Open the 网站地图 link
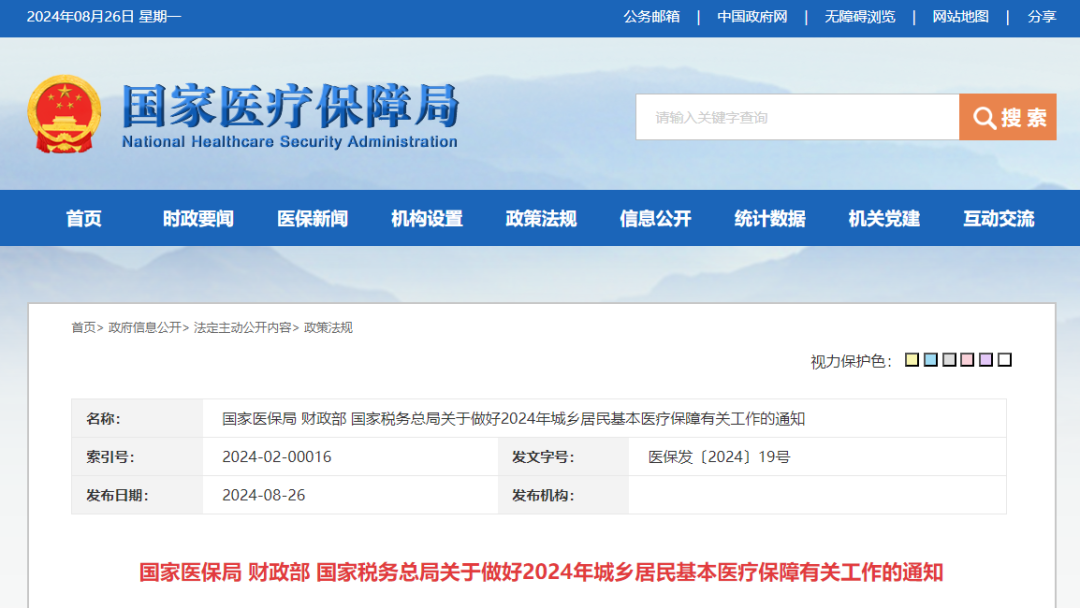 tap(960, 17)
